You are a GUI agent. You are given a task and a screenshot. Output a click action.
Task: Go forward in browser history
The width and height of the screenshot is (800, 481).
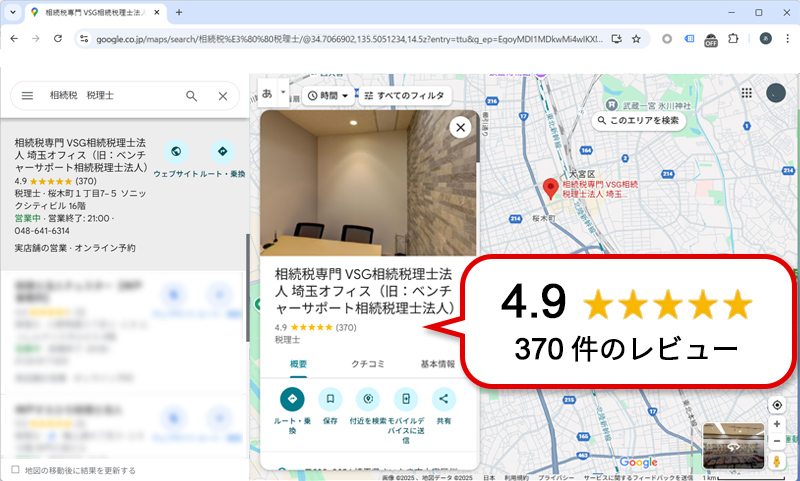click(36, 39)
